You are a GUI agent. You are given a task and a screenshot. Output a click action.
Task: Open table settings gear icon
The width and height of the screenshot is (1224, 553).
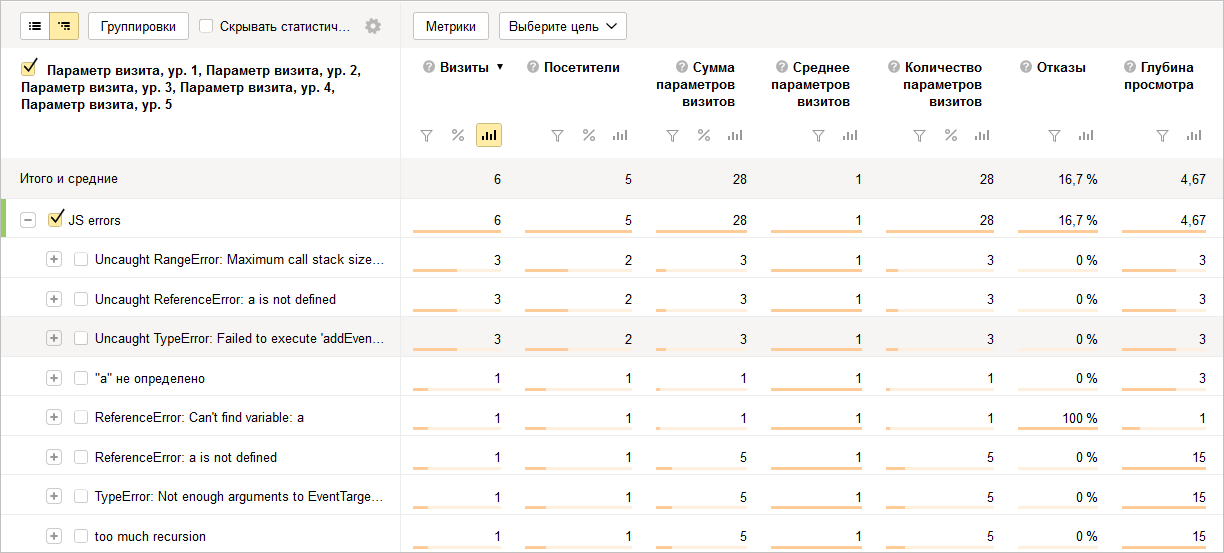coord(373,26)
